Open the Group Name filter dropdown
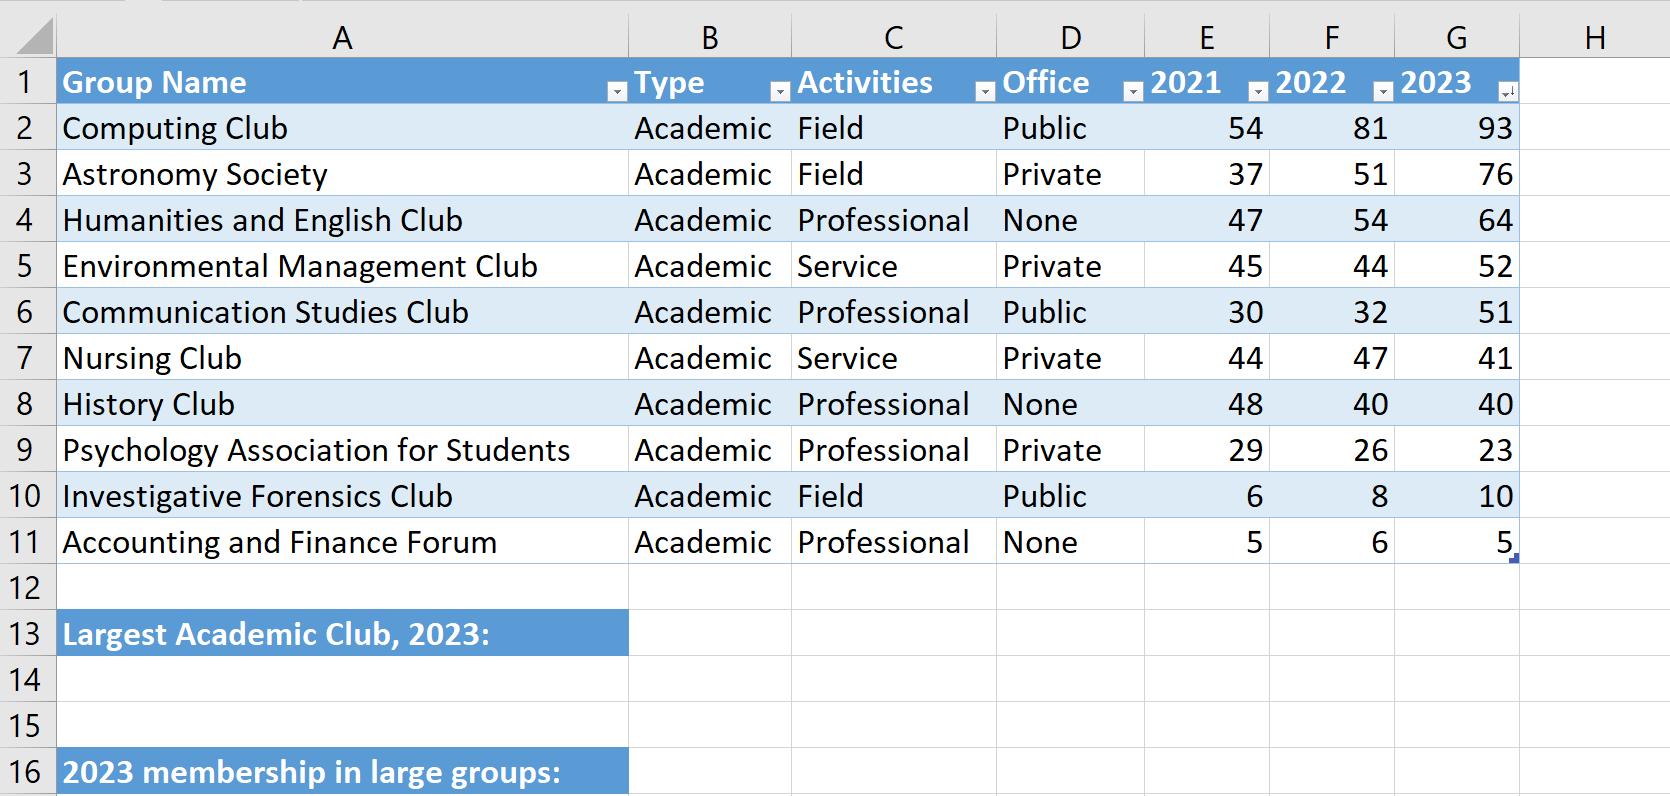The height and width of the screenshot is (796, 1670). pos(617,91)
